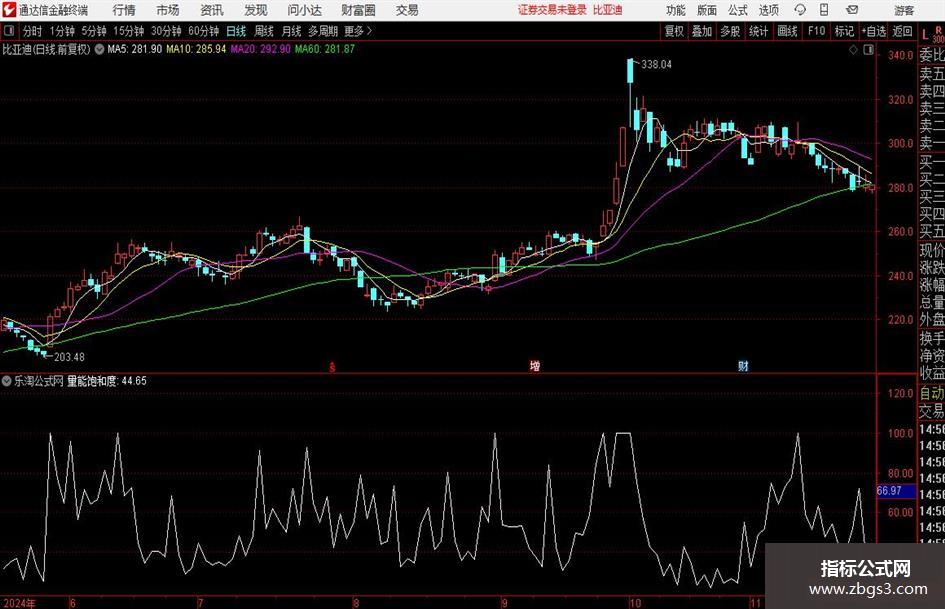Screen dimensions: 945x609
Task: Click the 自动 label in right panel
Action: pyautogui.click(x=932, y=393)
